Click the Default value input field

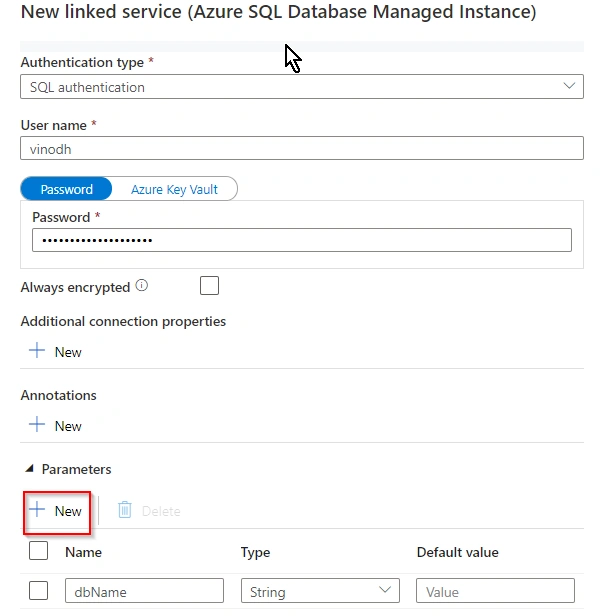pos(496,590)
